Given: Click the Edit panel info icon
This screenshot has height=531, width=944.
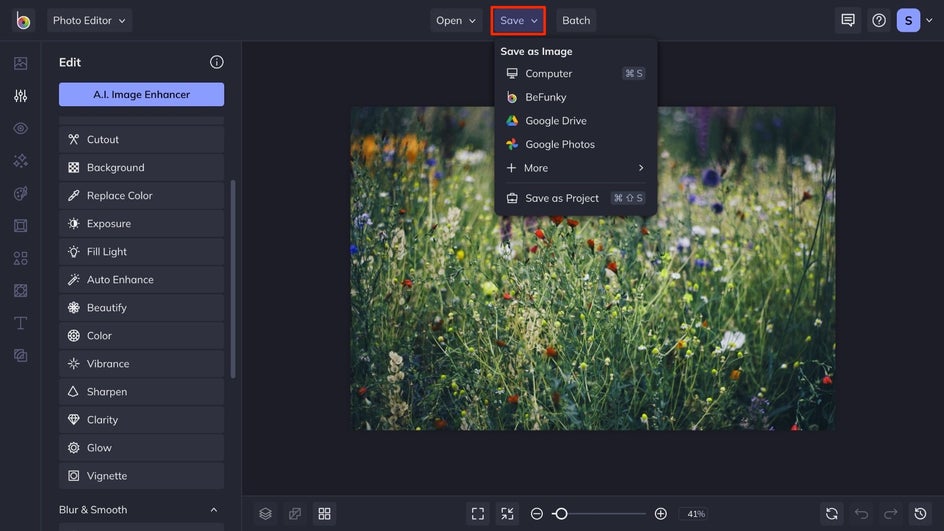Looking at the screenshot, I should tap(217, 62).
